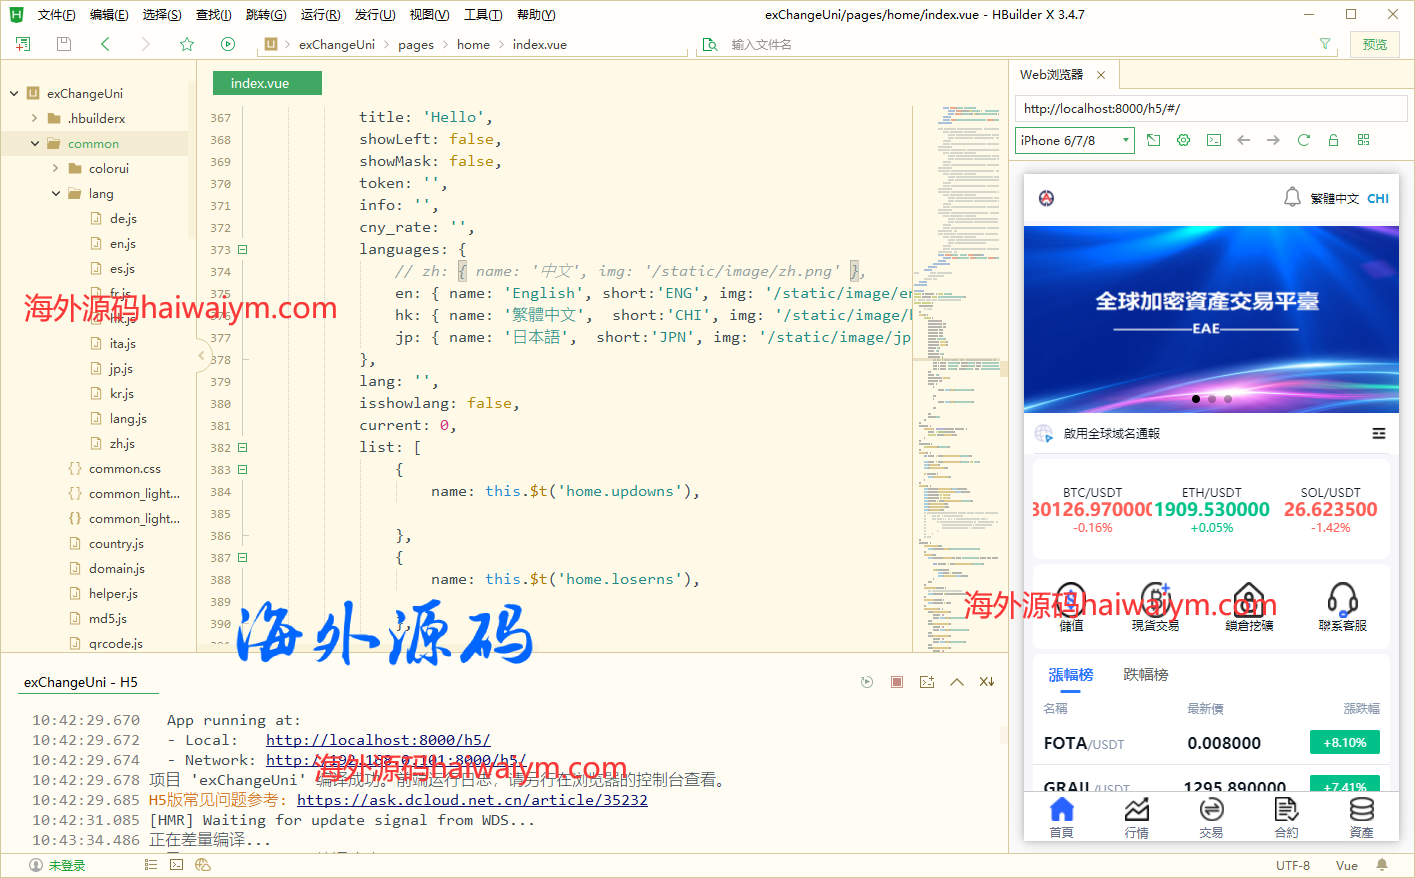Click the save disk icon
The height and width of the screenshot is (878, 1415).
64,44
